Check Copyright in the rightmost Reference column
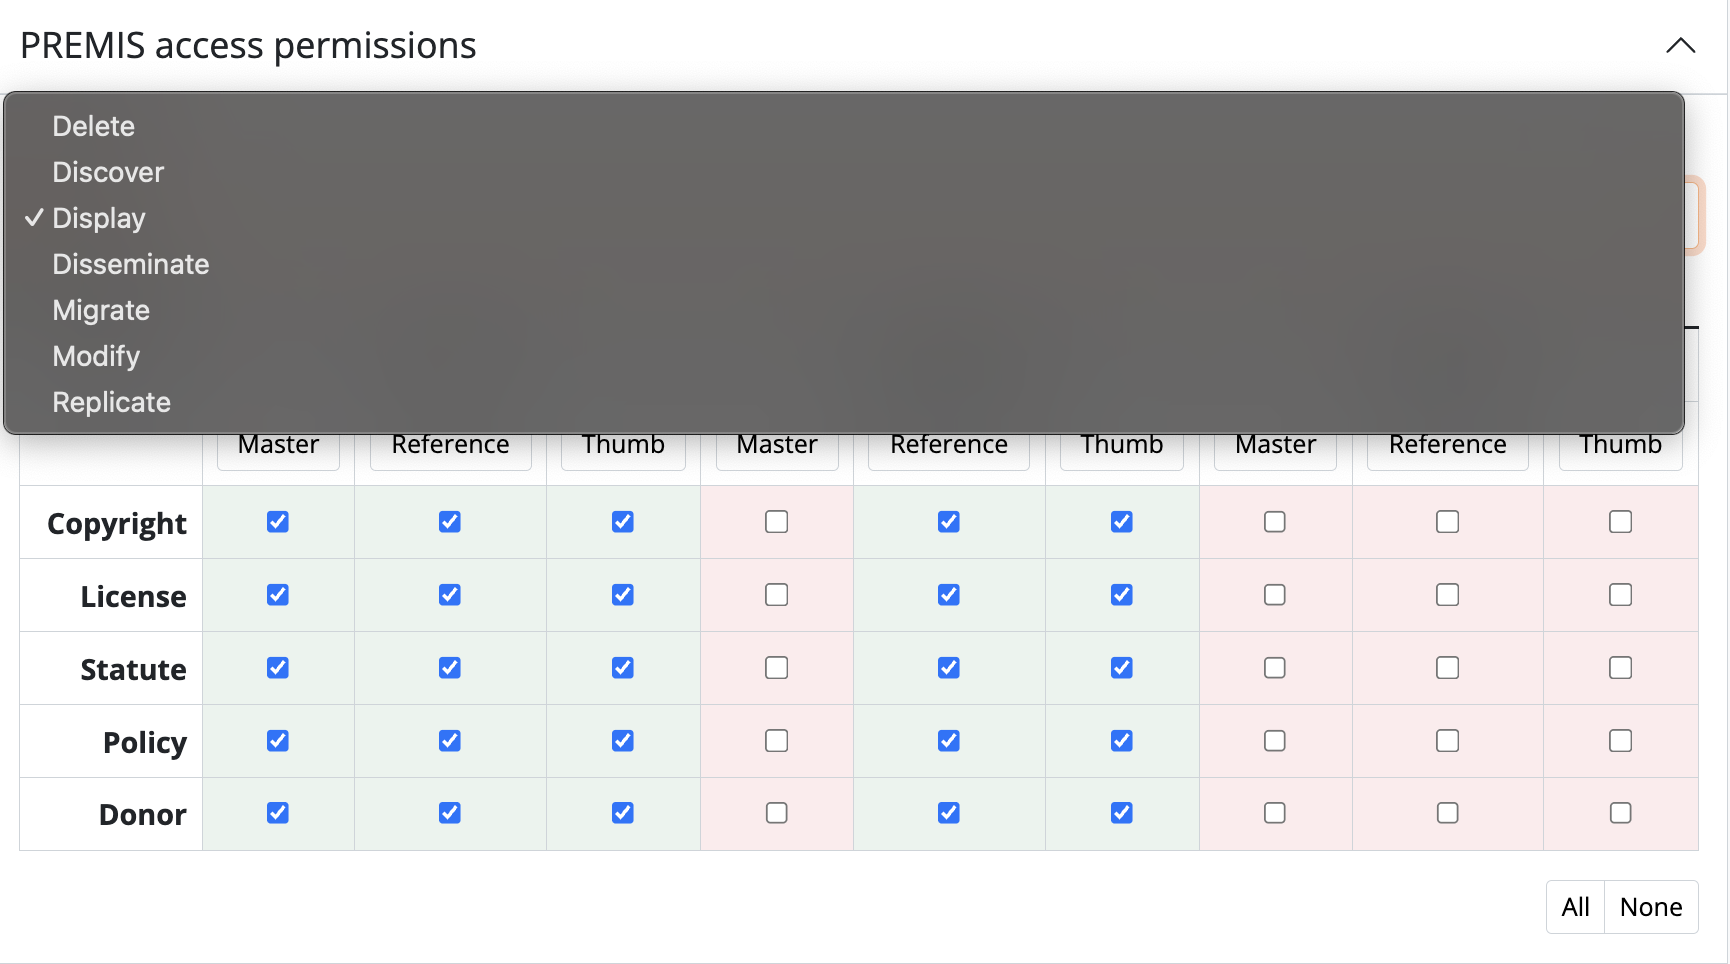 click(1448, 522)
